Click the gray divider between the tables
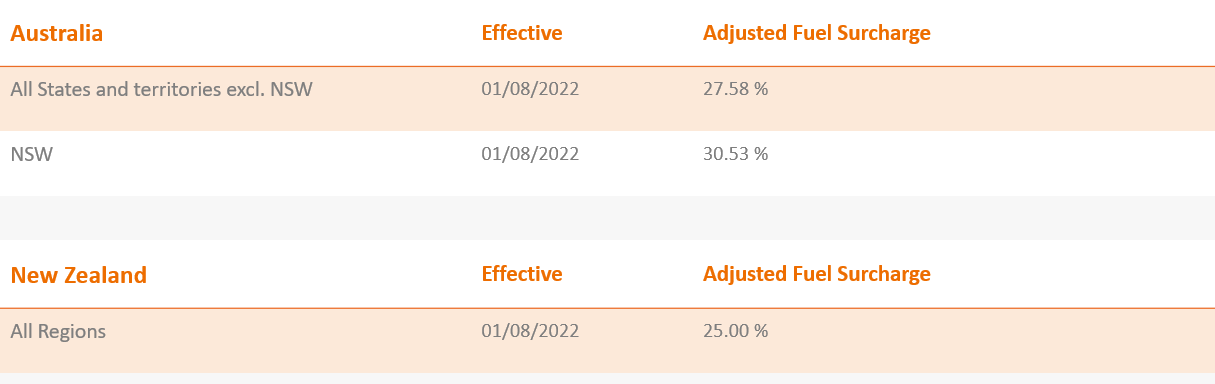1215x384 pixels. click(x=607, y=218)
